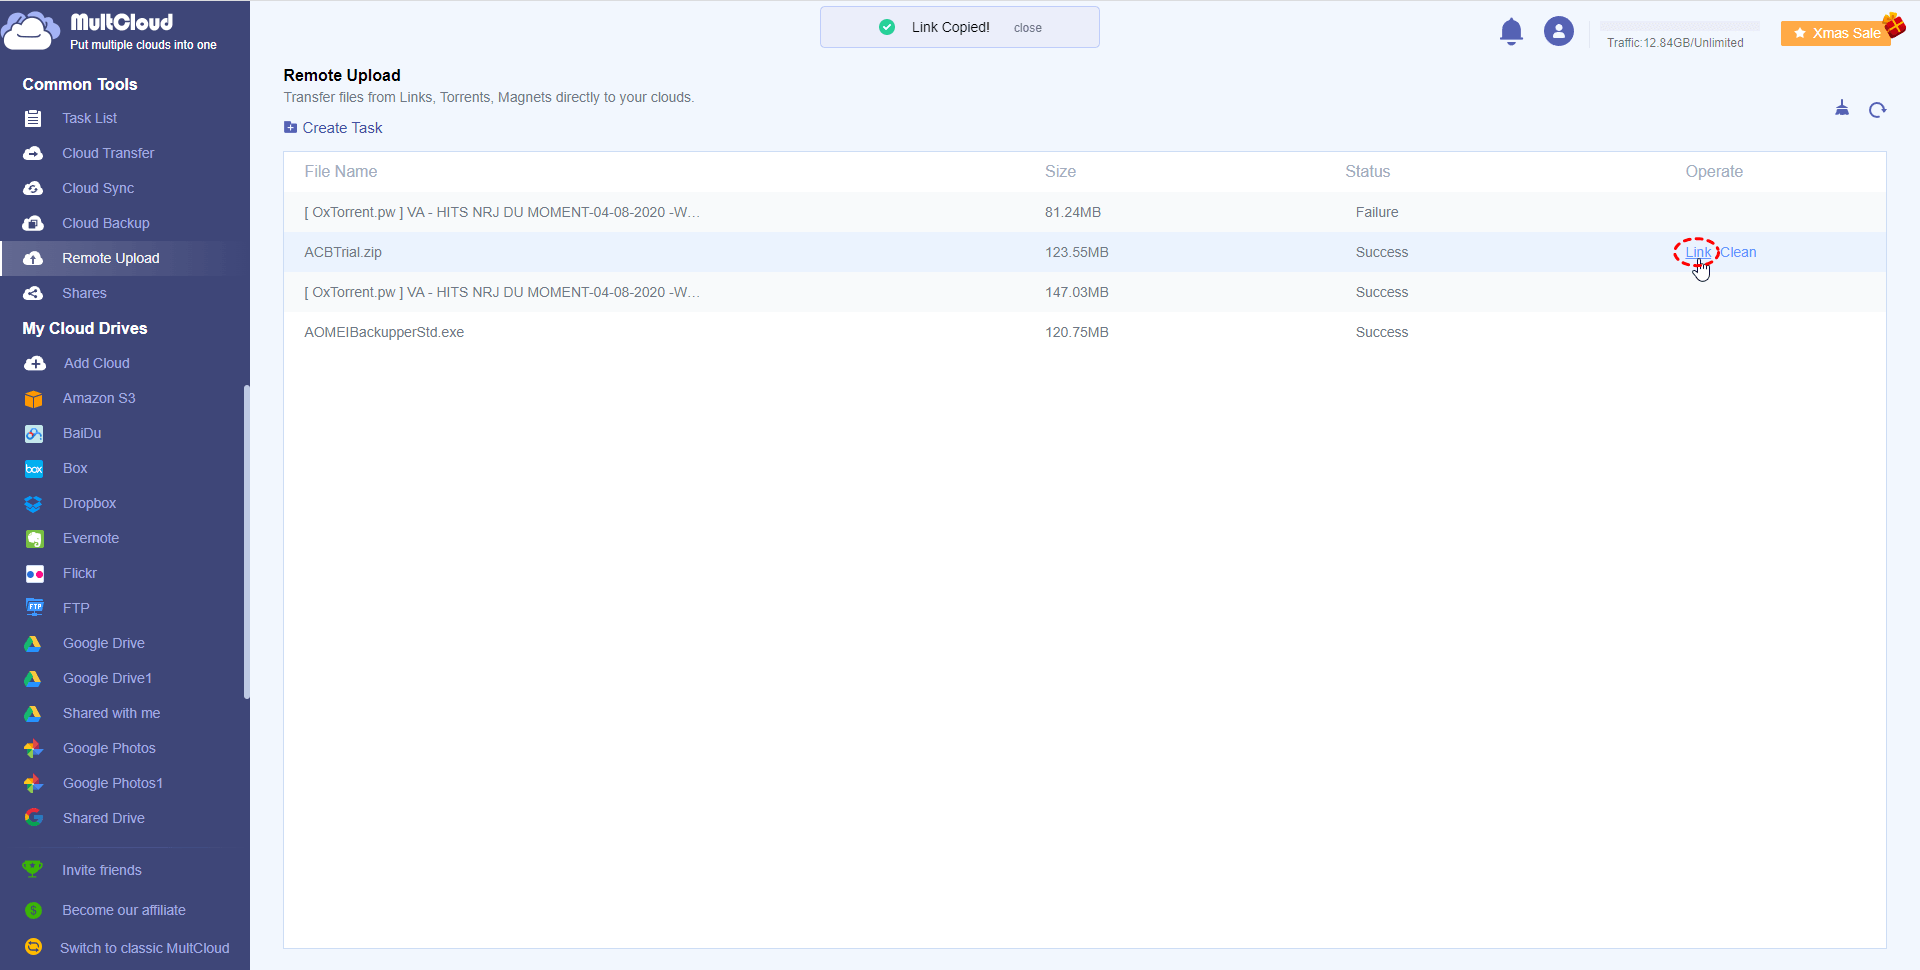
Task: Click the Amazon S3 icon
Action: coord(34,399)
